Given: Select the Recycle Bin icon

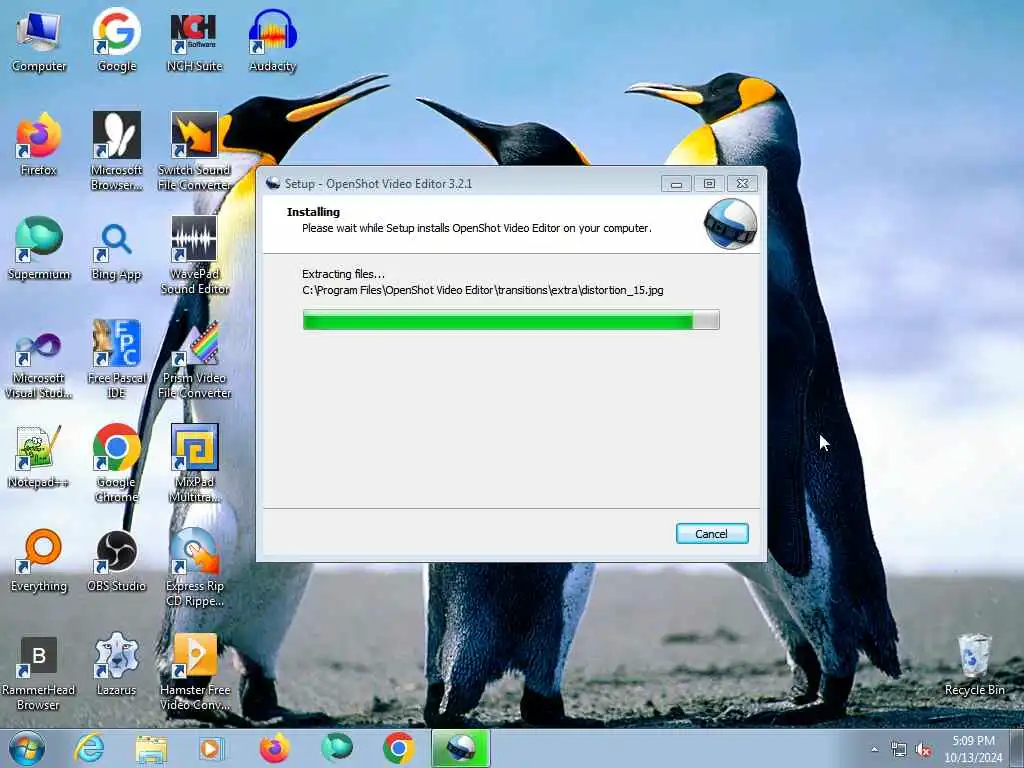Looking at the screenshot, I should tap(974, 665).
